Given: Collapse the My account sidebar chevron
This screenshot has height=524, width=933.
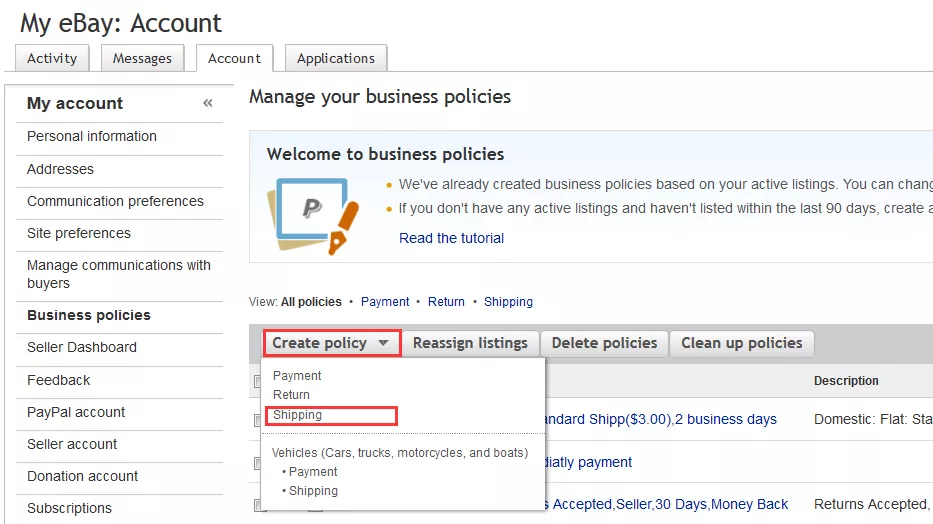Looking at the screenshot, I should point(208,103).
